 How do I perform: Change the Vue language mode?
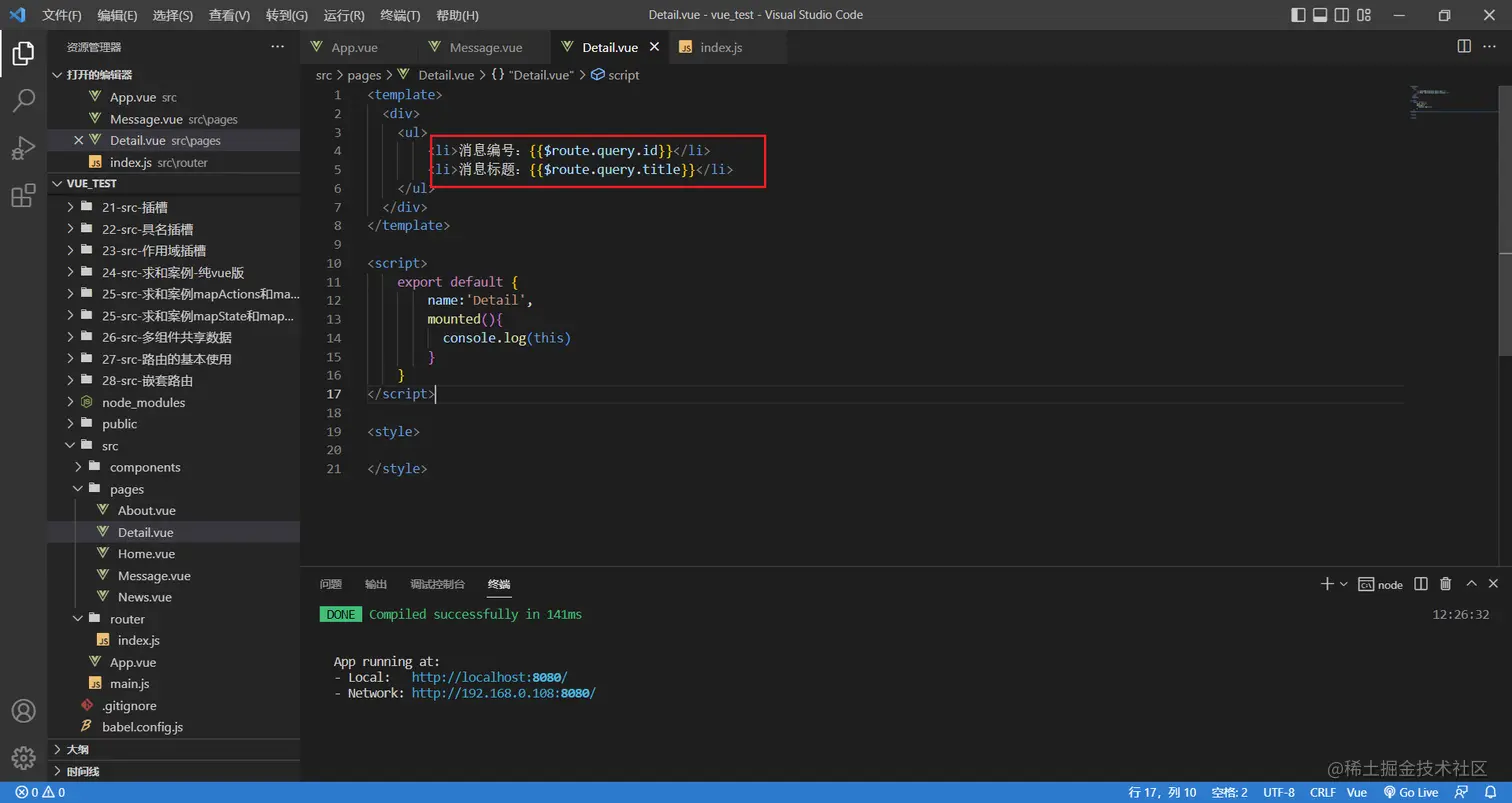1357,792
